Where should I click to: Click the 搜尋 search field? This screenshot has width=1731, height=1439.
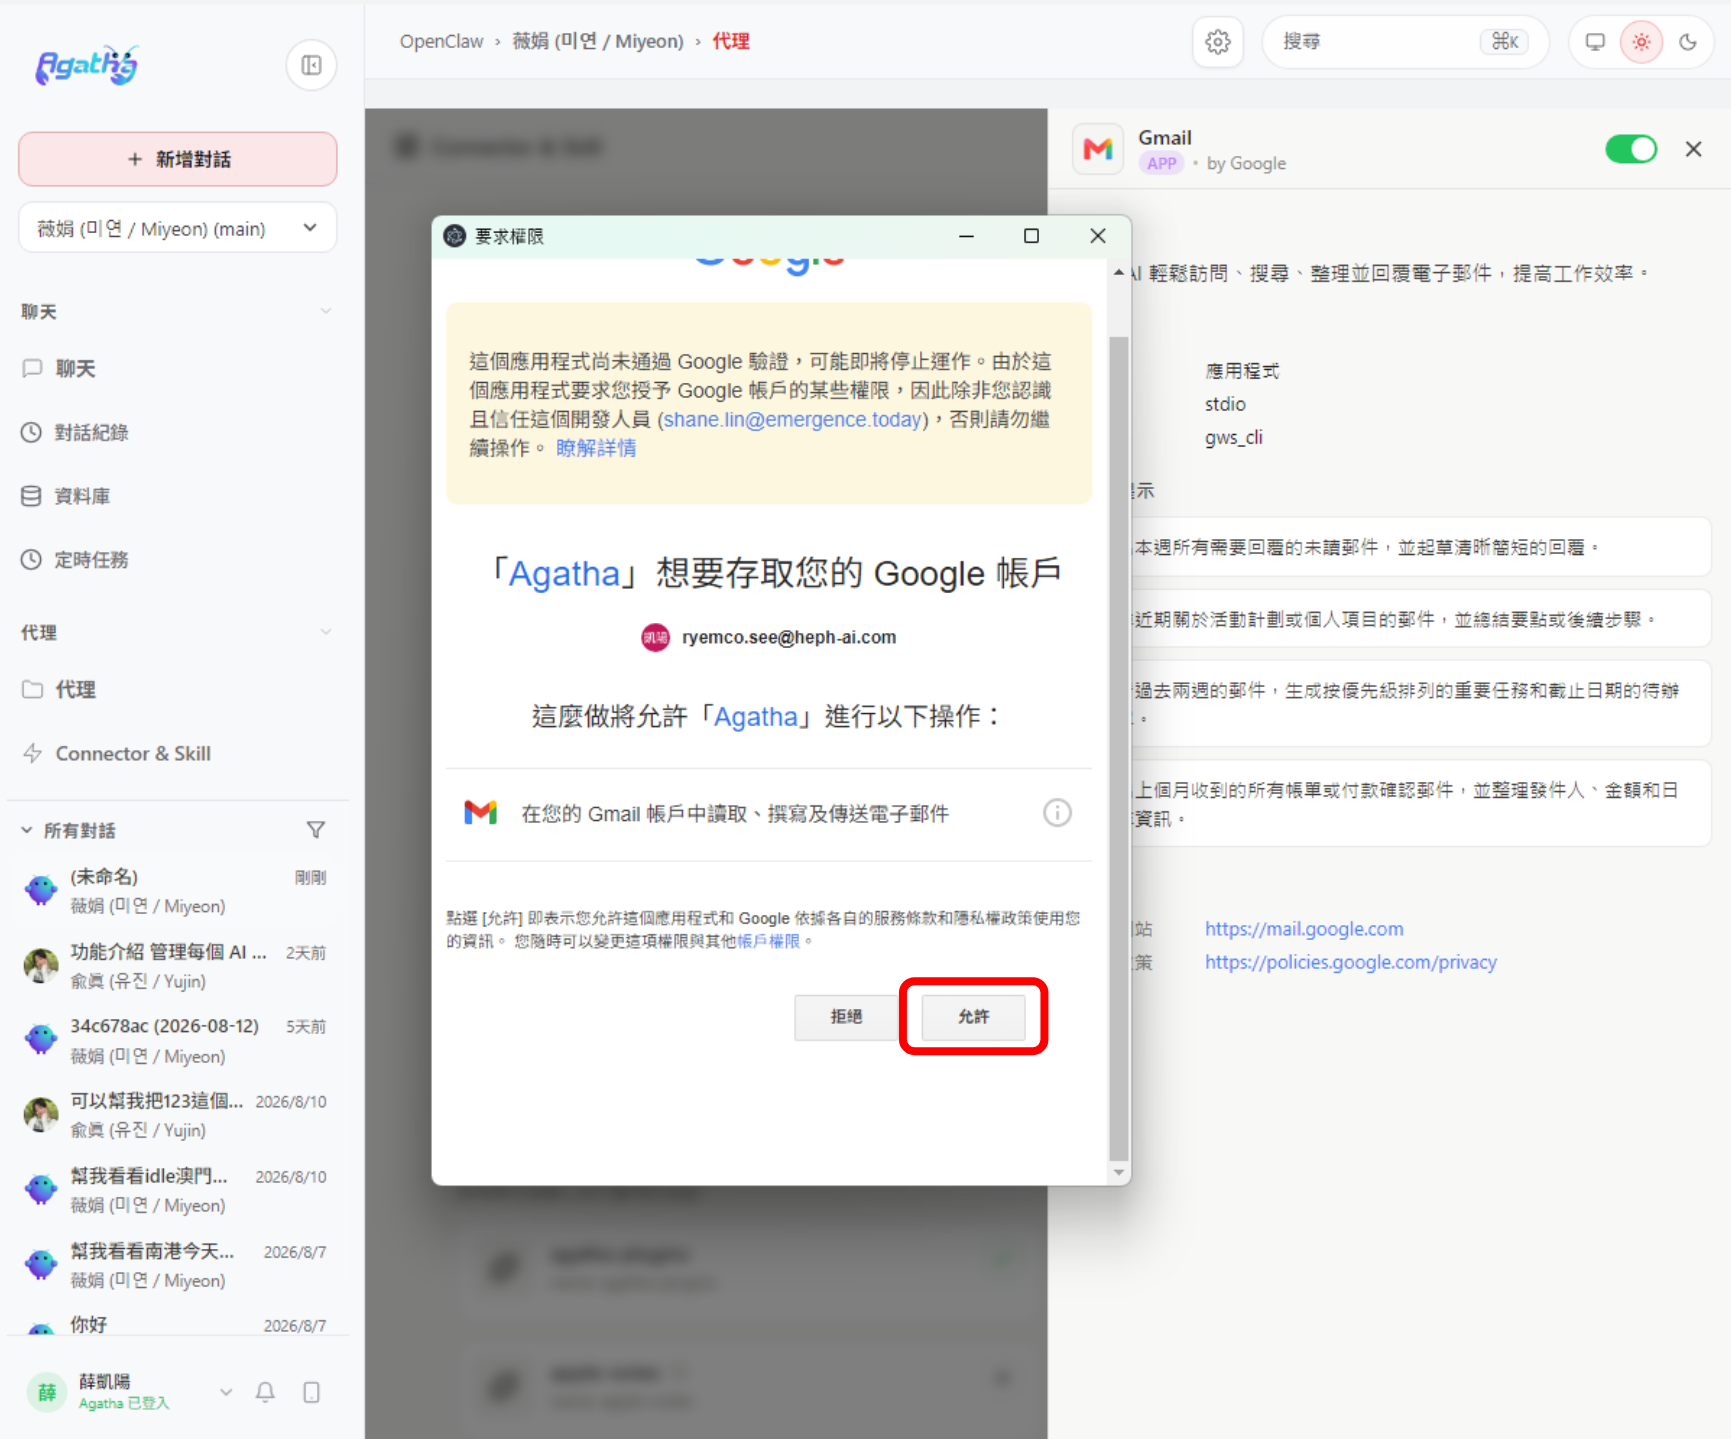tap(1405, 42)
